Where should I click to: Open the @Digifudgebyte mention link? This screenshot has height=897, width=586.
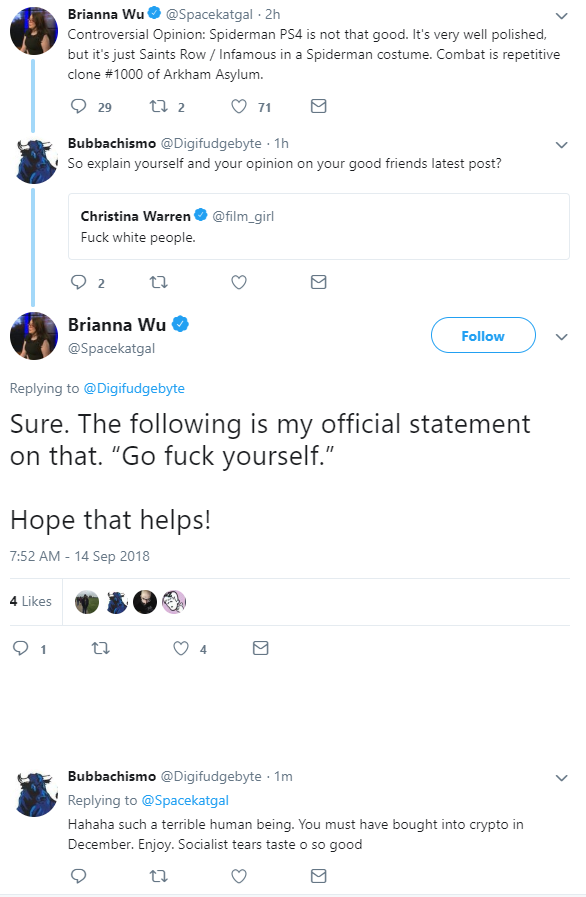tap(134, 388)
